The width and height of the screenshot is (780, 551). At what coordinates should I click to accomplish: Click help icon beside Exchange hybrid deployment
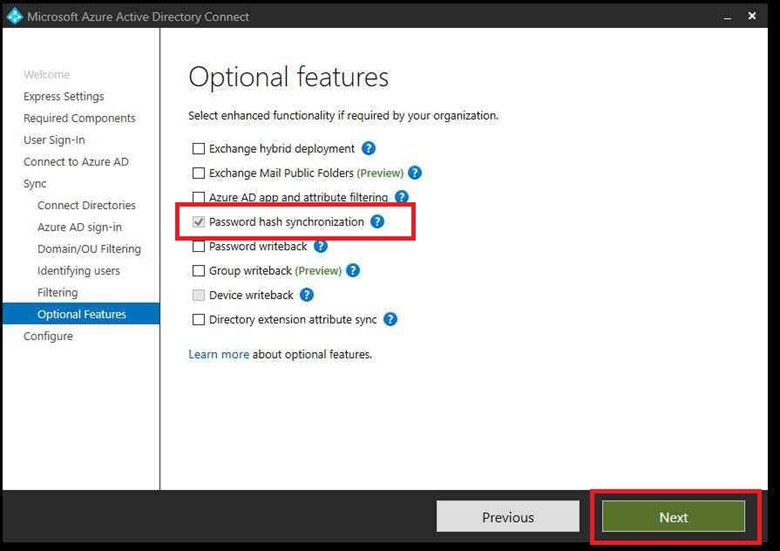coord(368,149)
